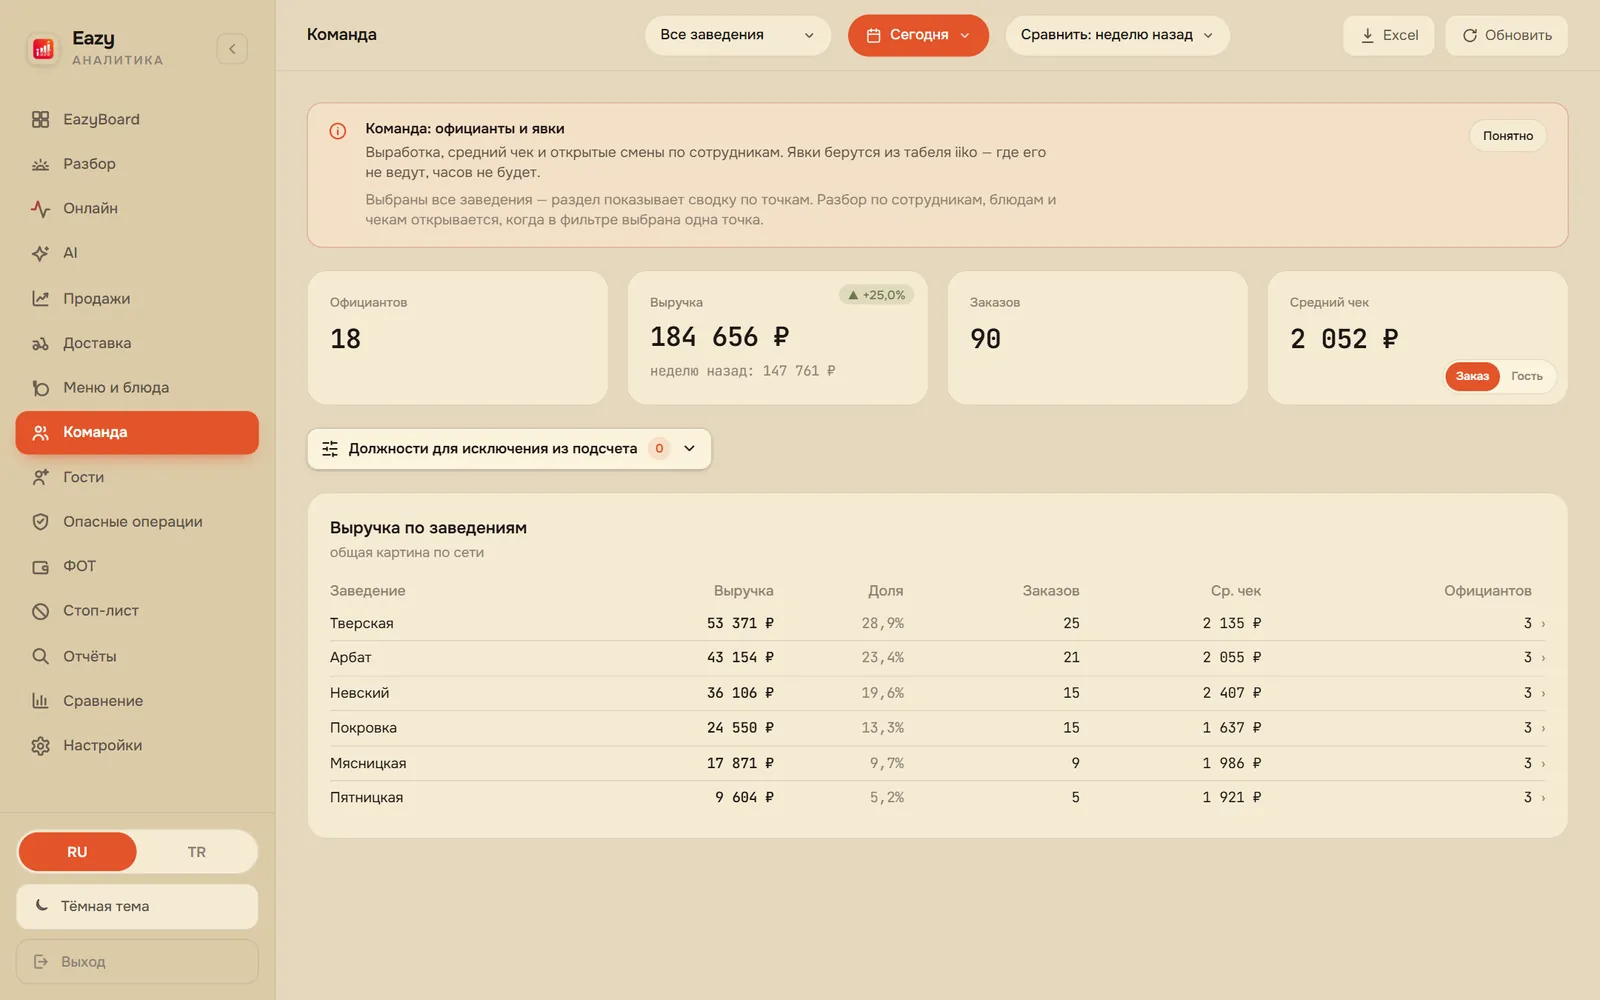This screenshot has width=1600, height=1000.
Task: Select TR language
Action: pos(197,852)
